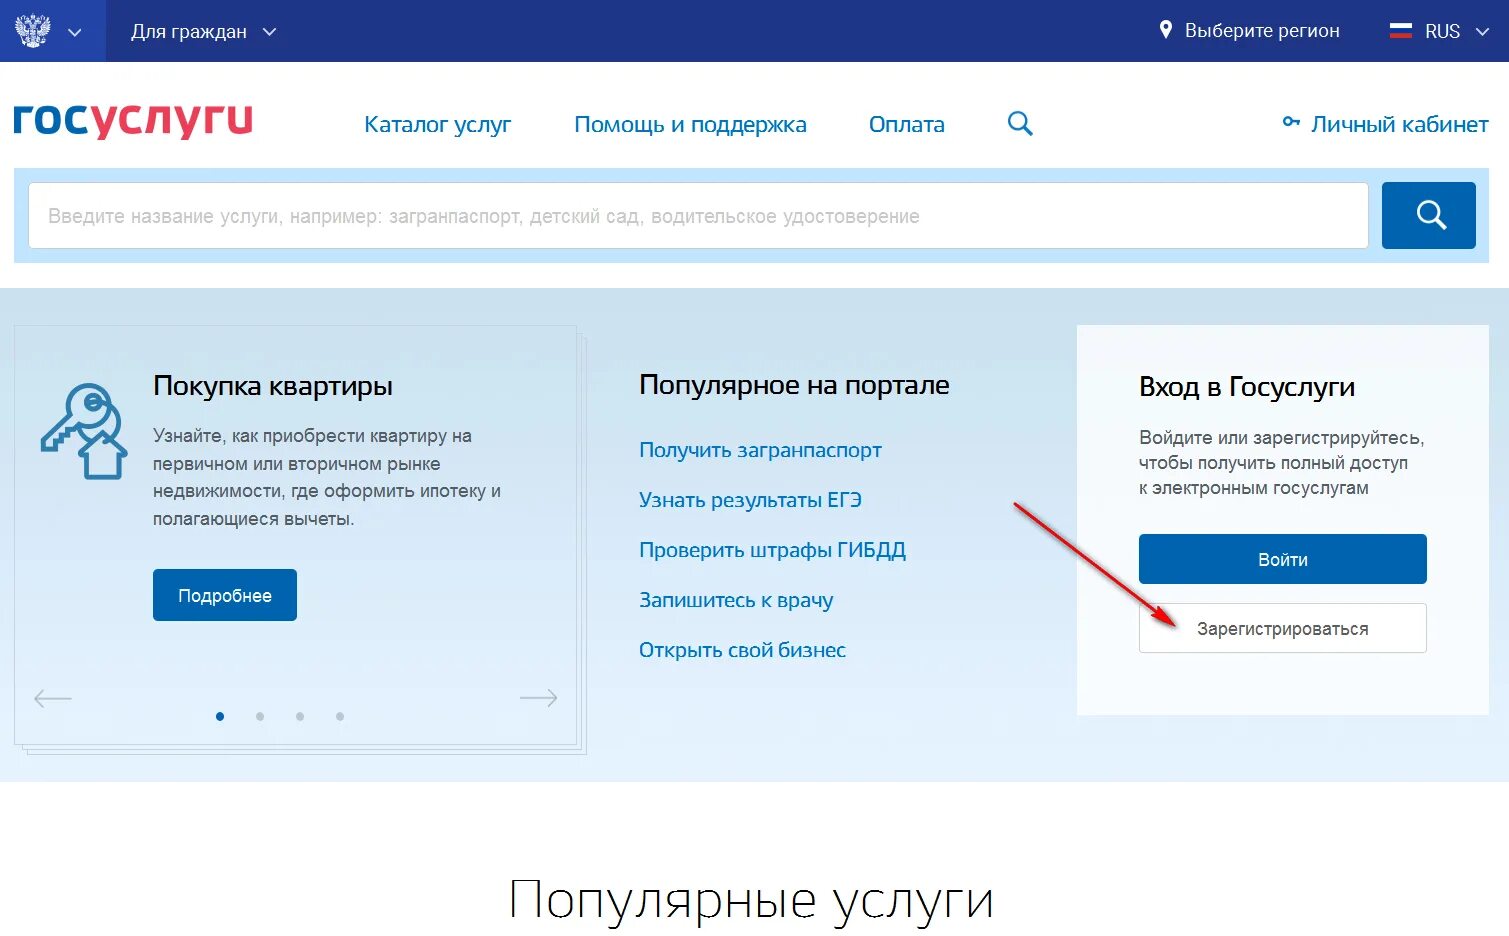Image resolution: width=1509 pixels, height=936 pixels.
Task: Select the first carousel dot
Action: point(220,716)
